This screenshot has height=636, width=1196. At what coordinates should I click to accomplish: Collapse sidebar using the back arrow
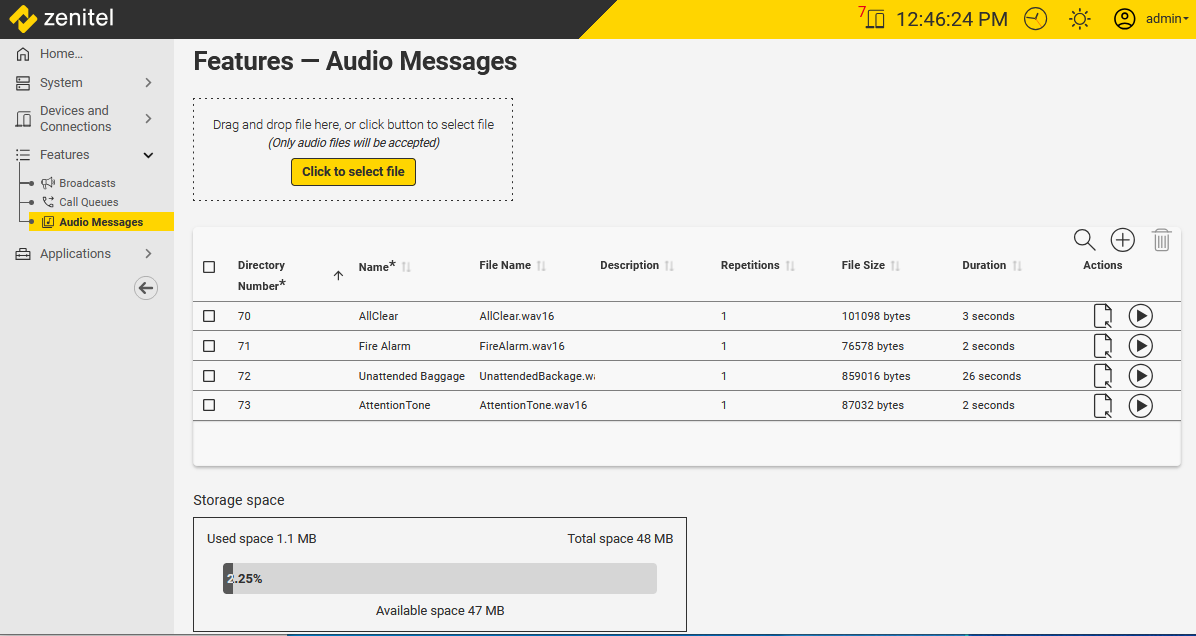146,288
